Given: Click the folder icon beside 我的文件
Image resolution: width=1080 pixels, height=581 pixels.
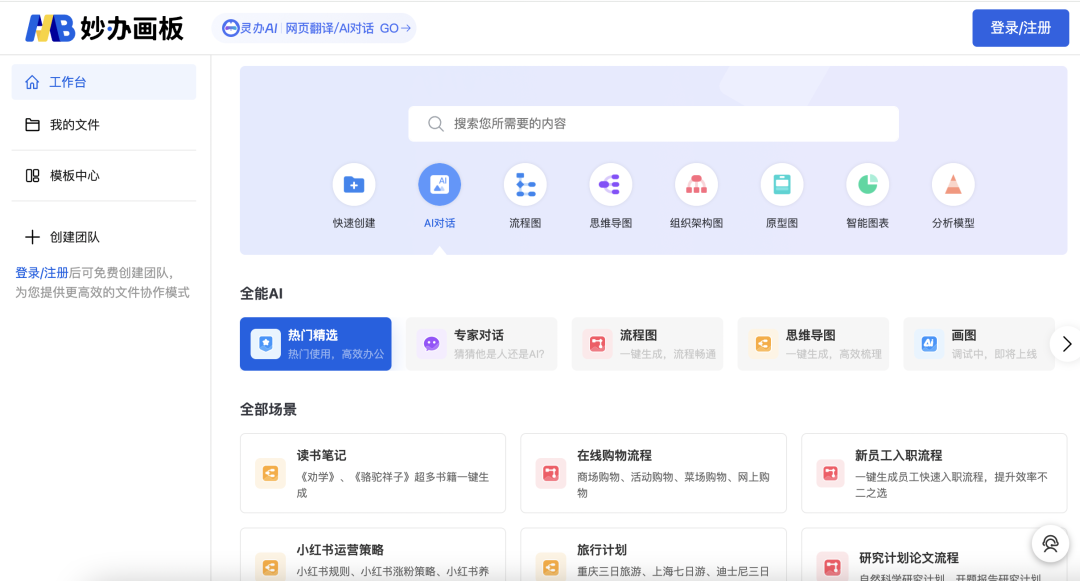Looking at the screenshot, I should [x=32, y=125].
